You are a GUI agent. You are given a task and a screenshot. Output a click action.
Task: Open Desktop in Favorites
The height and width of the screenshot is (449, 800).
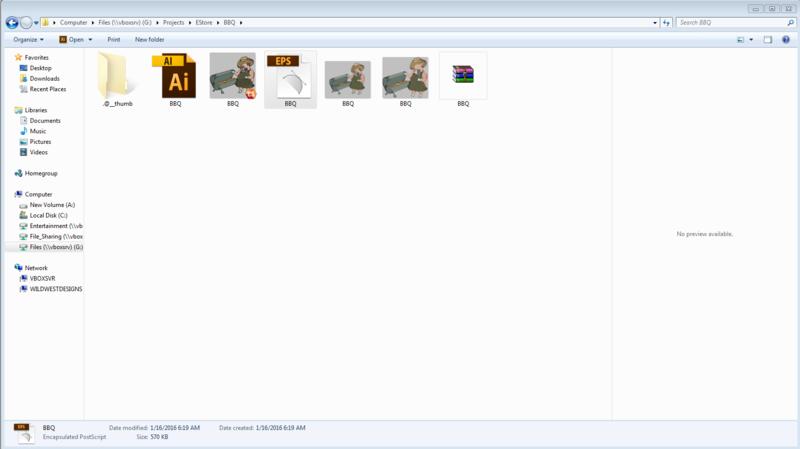(40, 68)
